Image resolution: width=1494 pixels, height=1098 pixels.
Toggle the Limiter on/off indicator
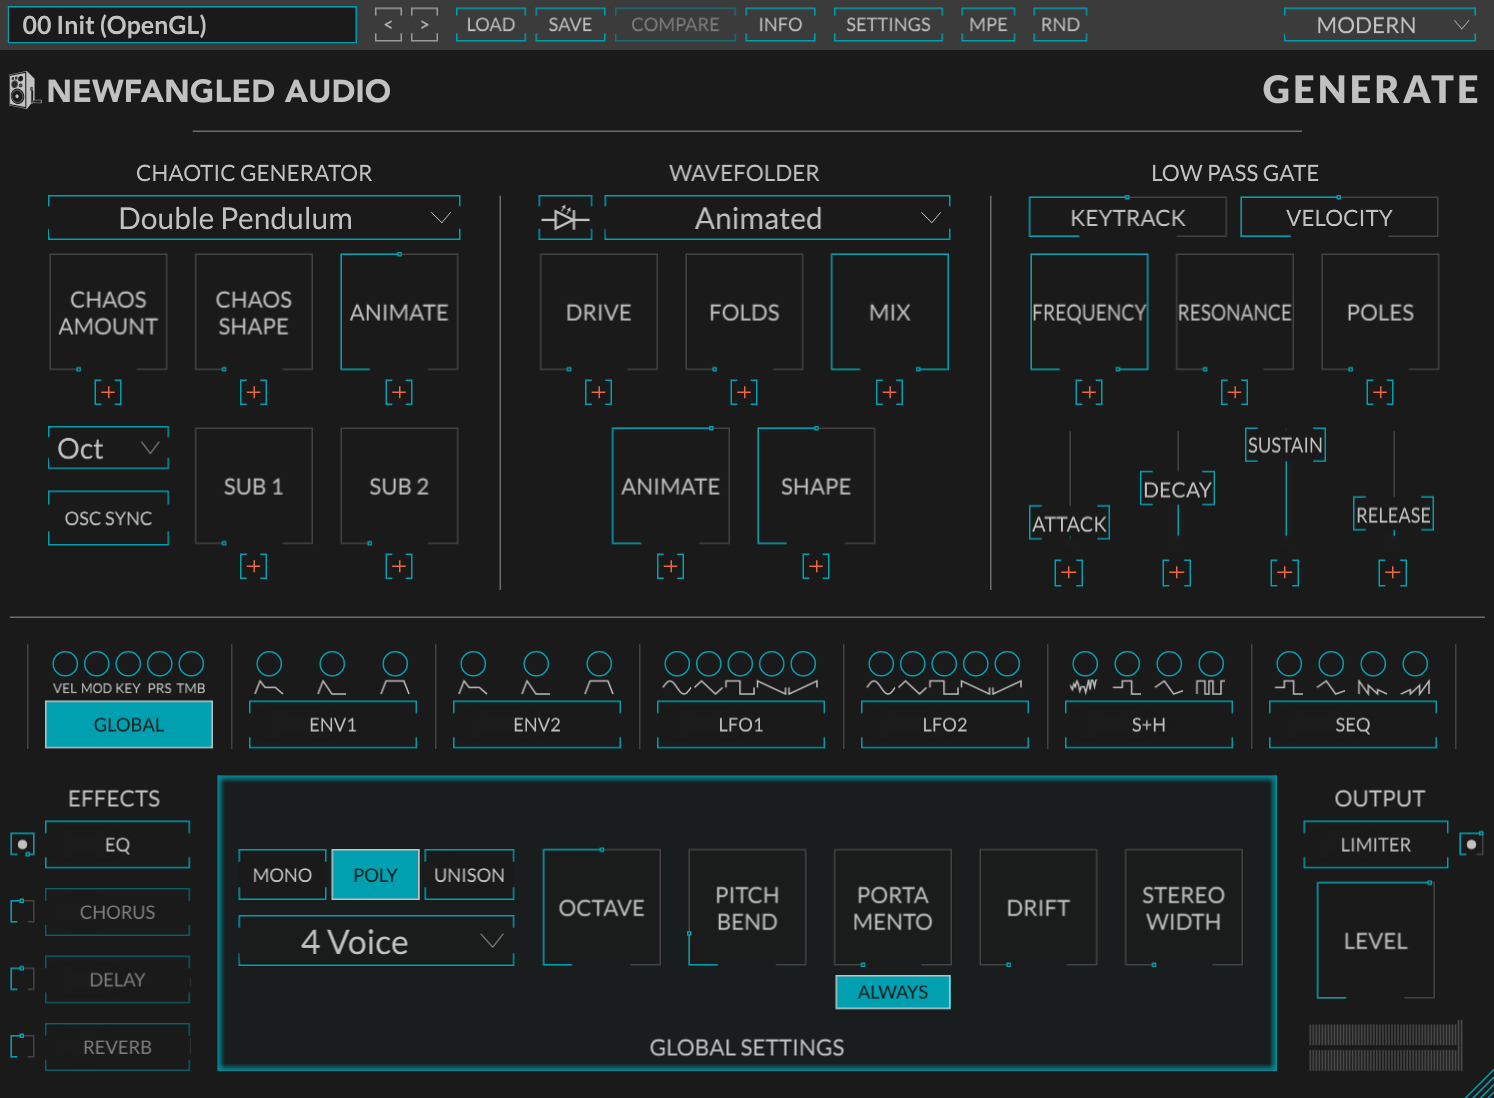1471,844
